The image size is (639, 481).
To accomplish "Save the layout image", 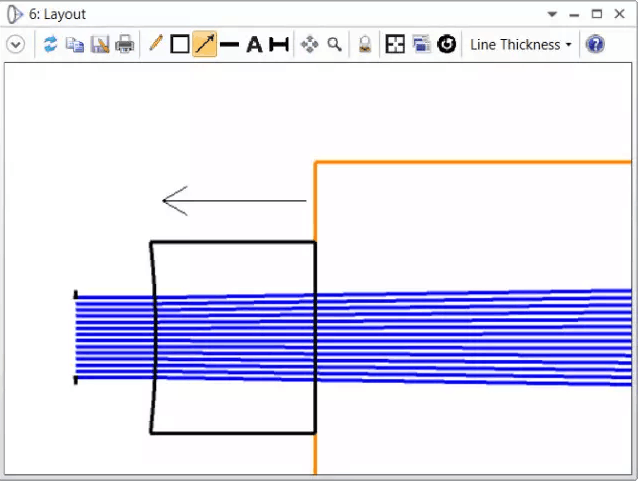I will (x=99, y=45).
